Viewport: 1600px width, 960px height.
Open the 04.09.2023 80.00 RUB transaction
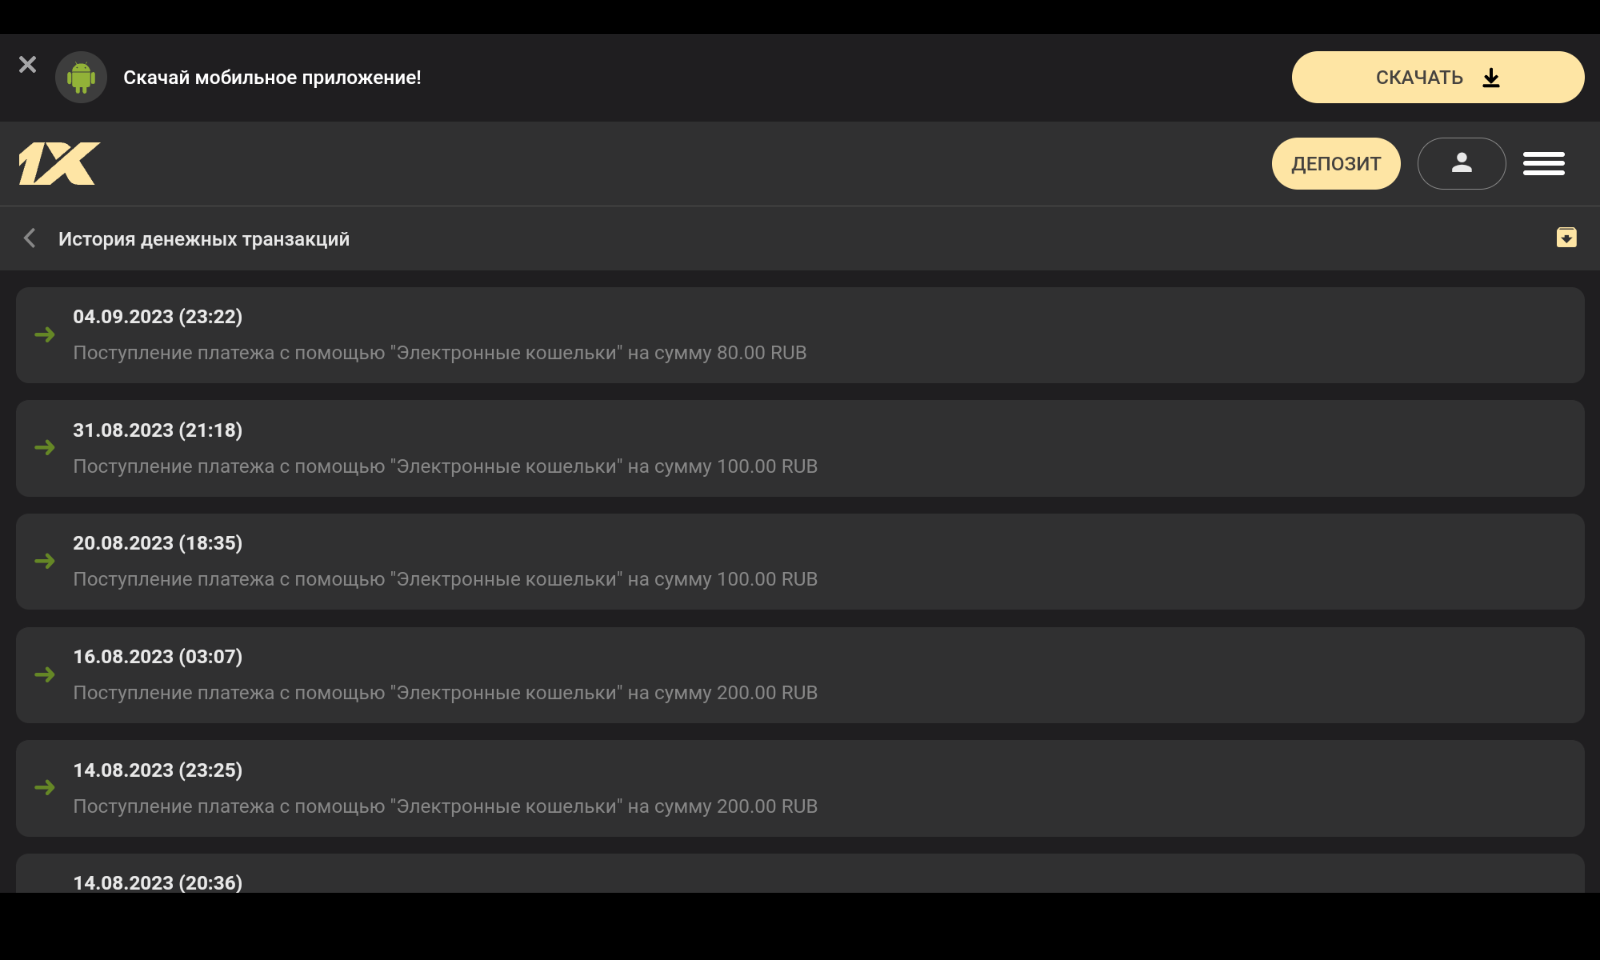click(800, 335)
